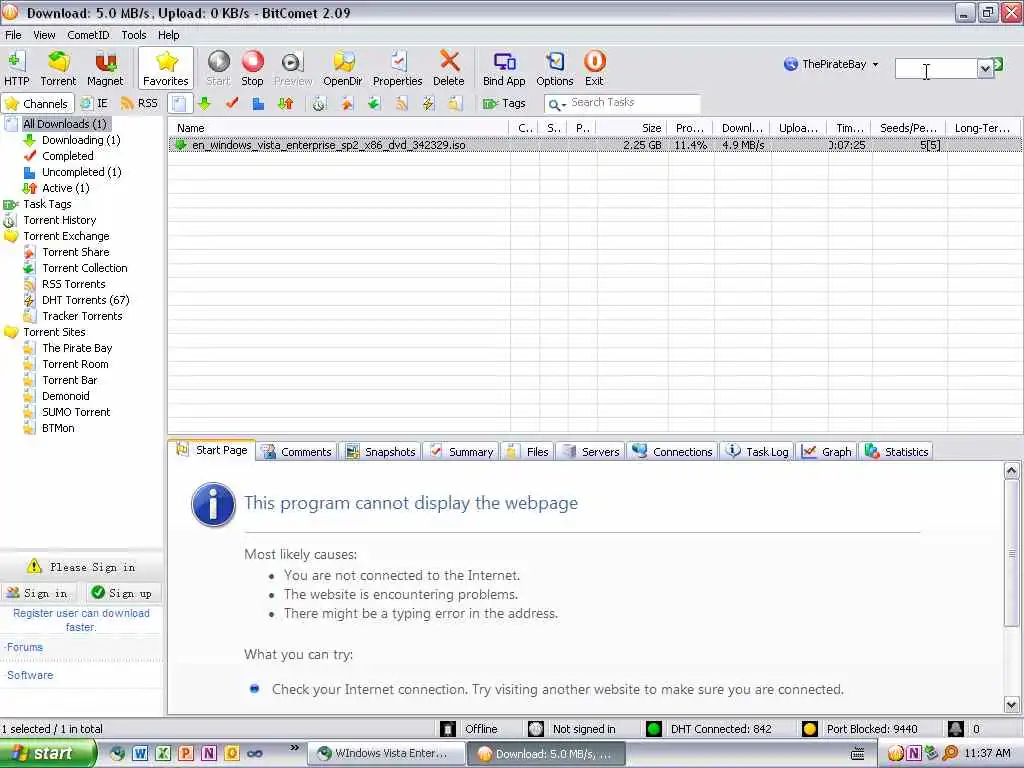Open task Properties from toolbar
1024x768 pixels.
[x=397, y=68]
